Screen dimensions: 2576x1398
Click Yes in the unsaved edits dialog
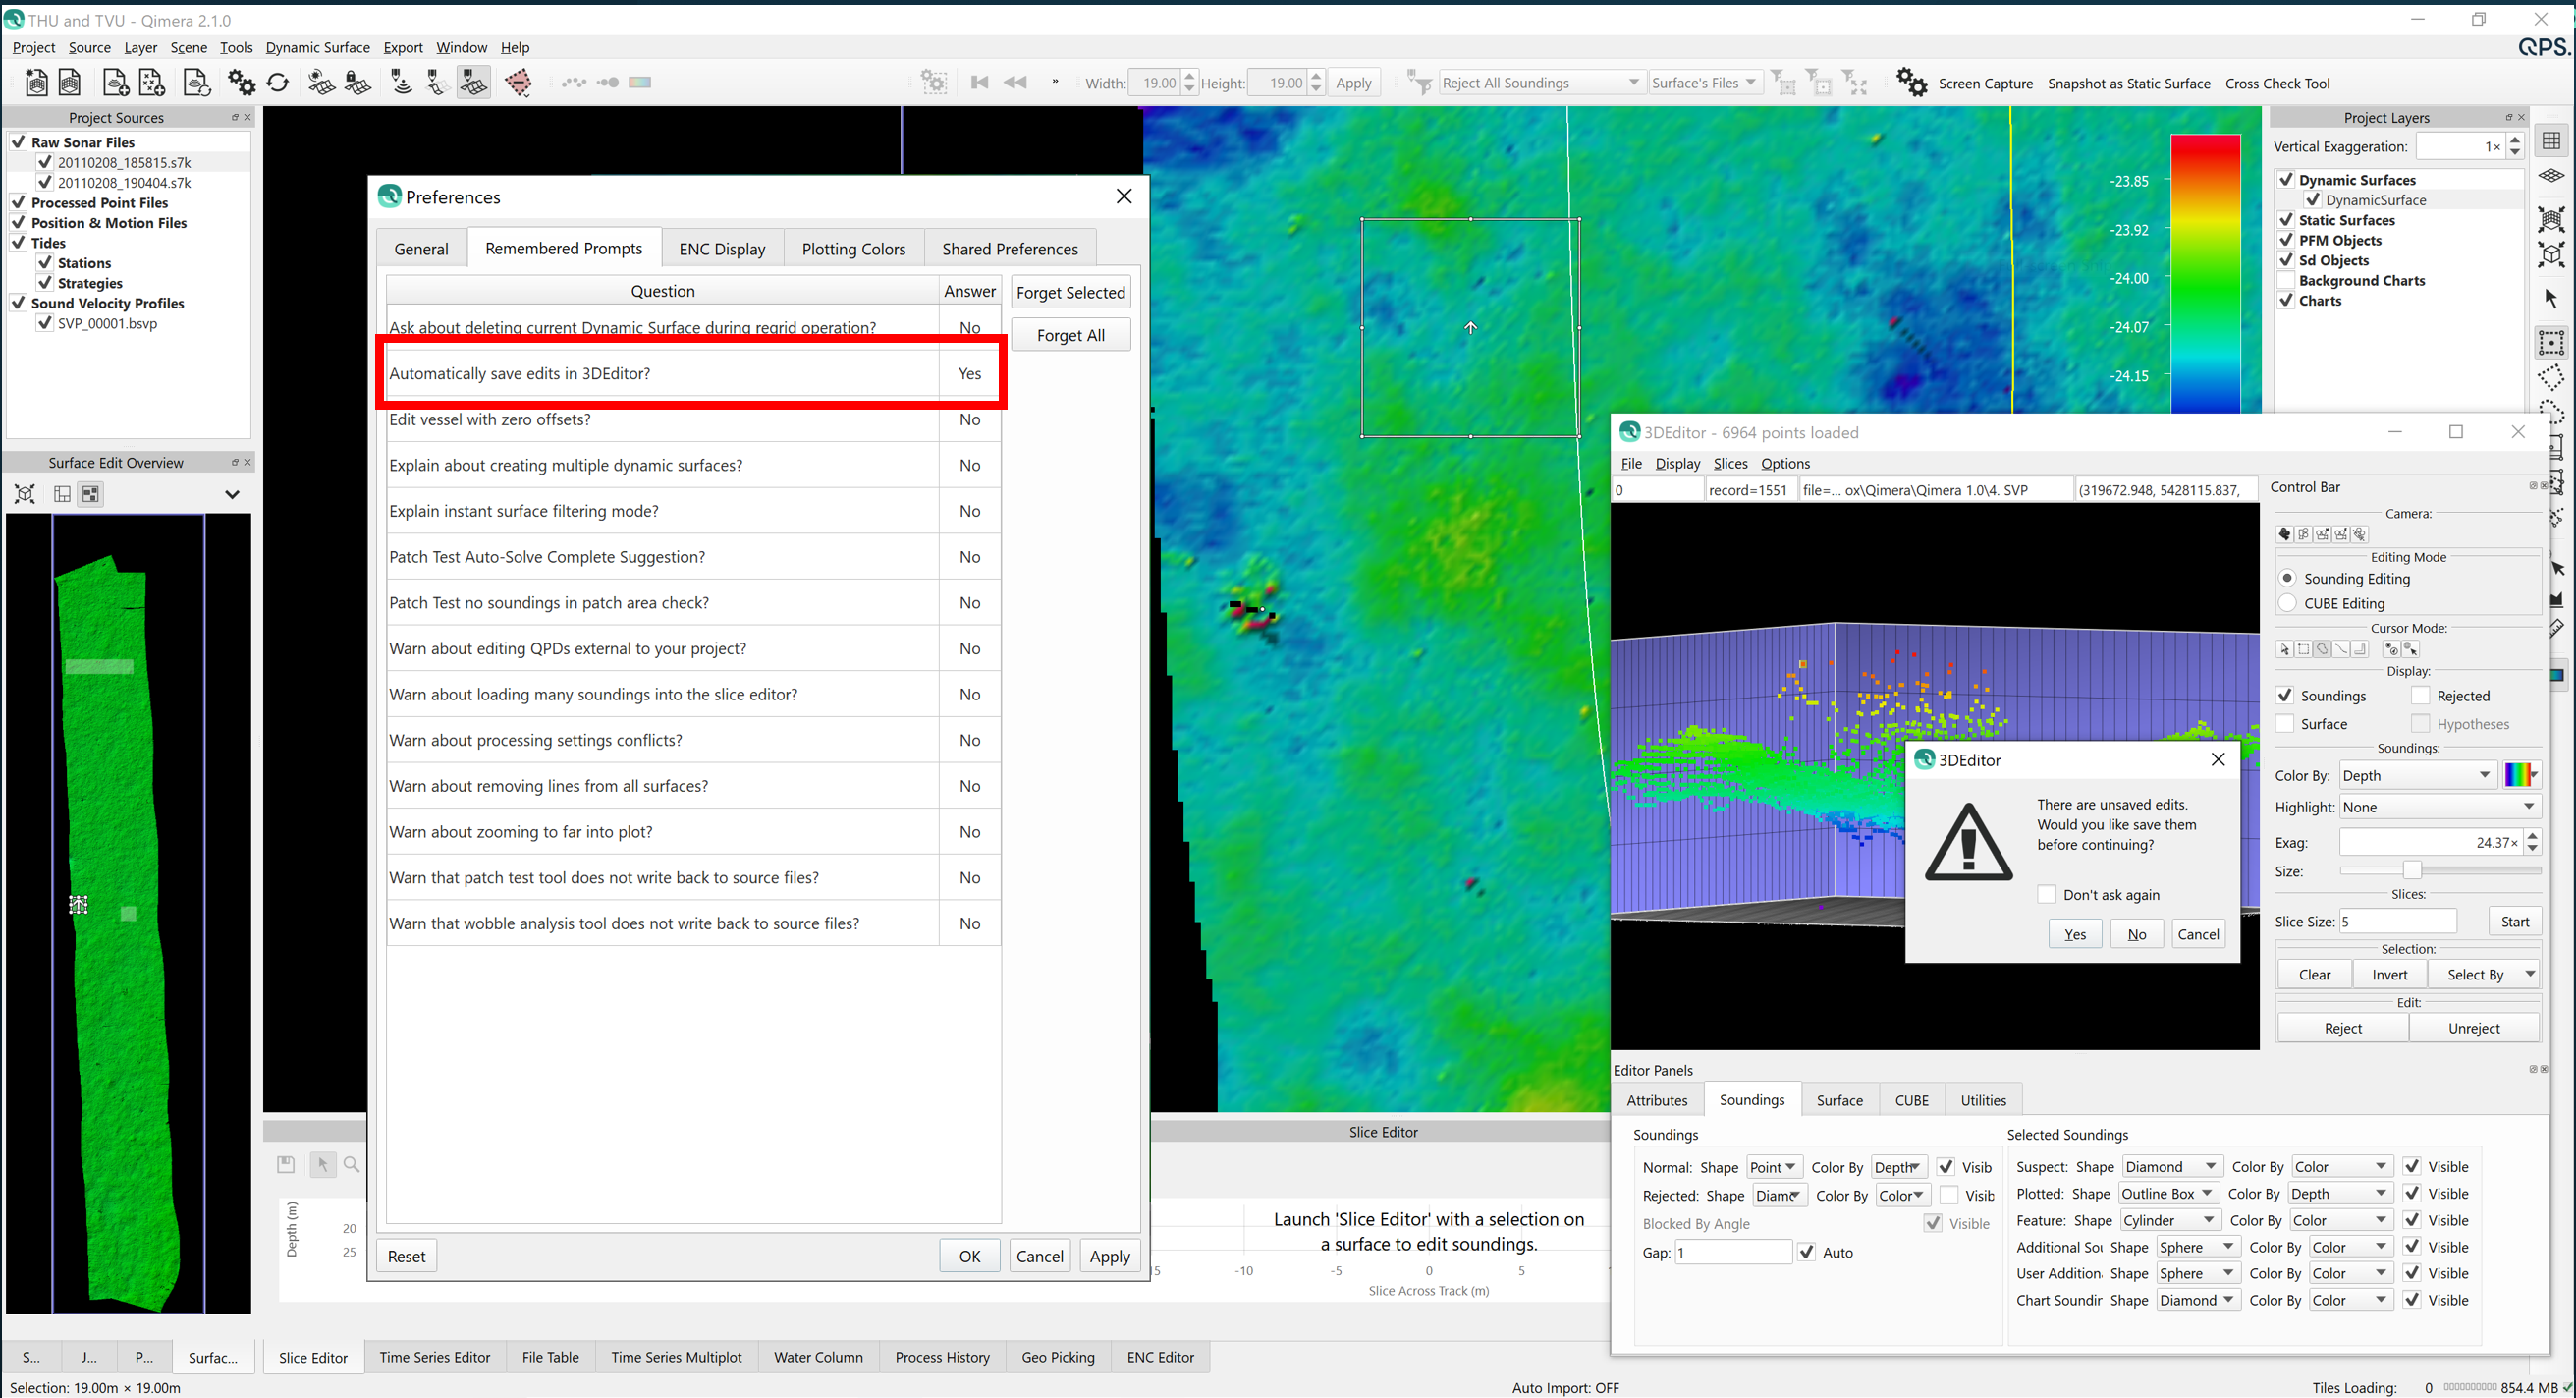tap(2074, 934)
